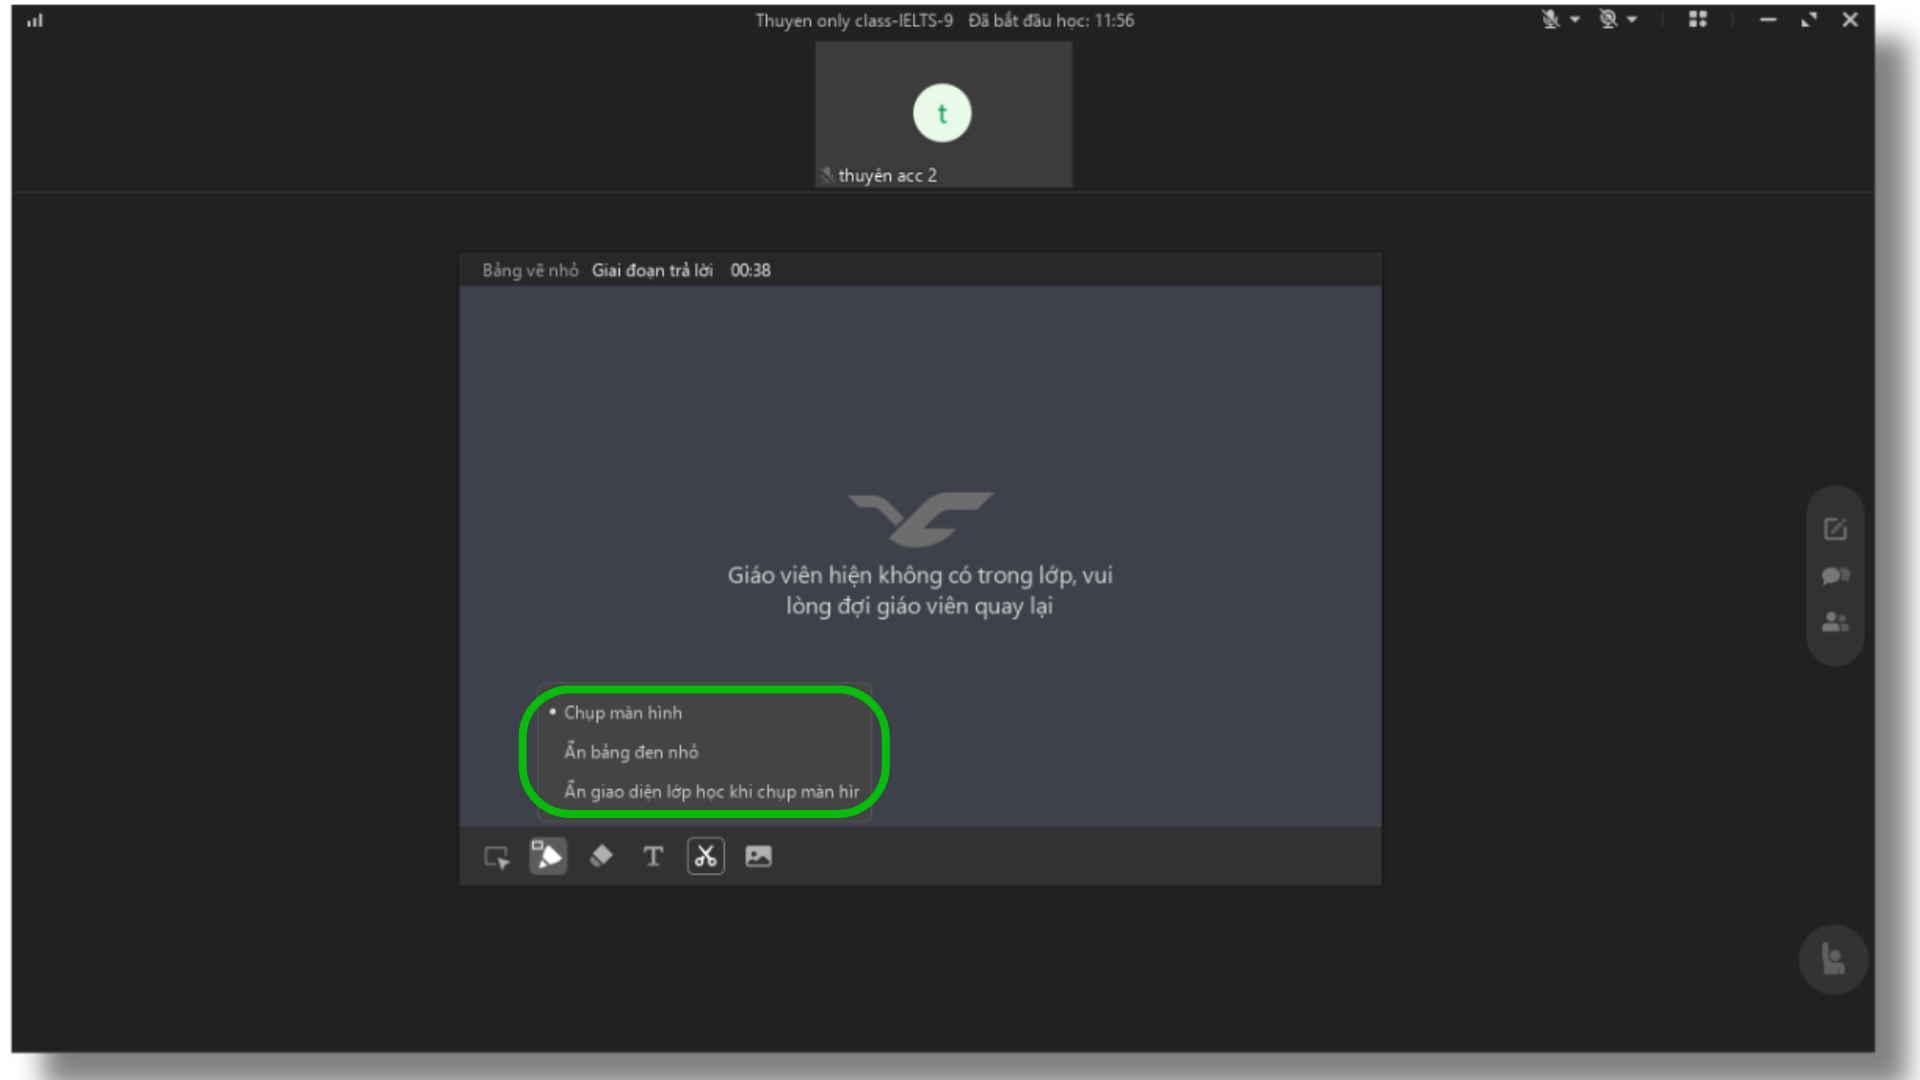Open the participants list icon
The width and height of the screenshot is (1920, 1080).
click(x=1835, y=622)
